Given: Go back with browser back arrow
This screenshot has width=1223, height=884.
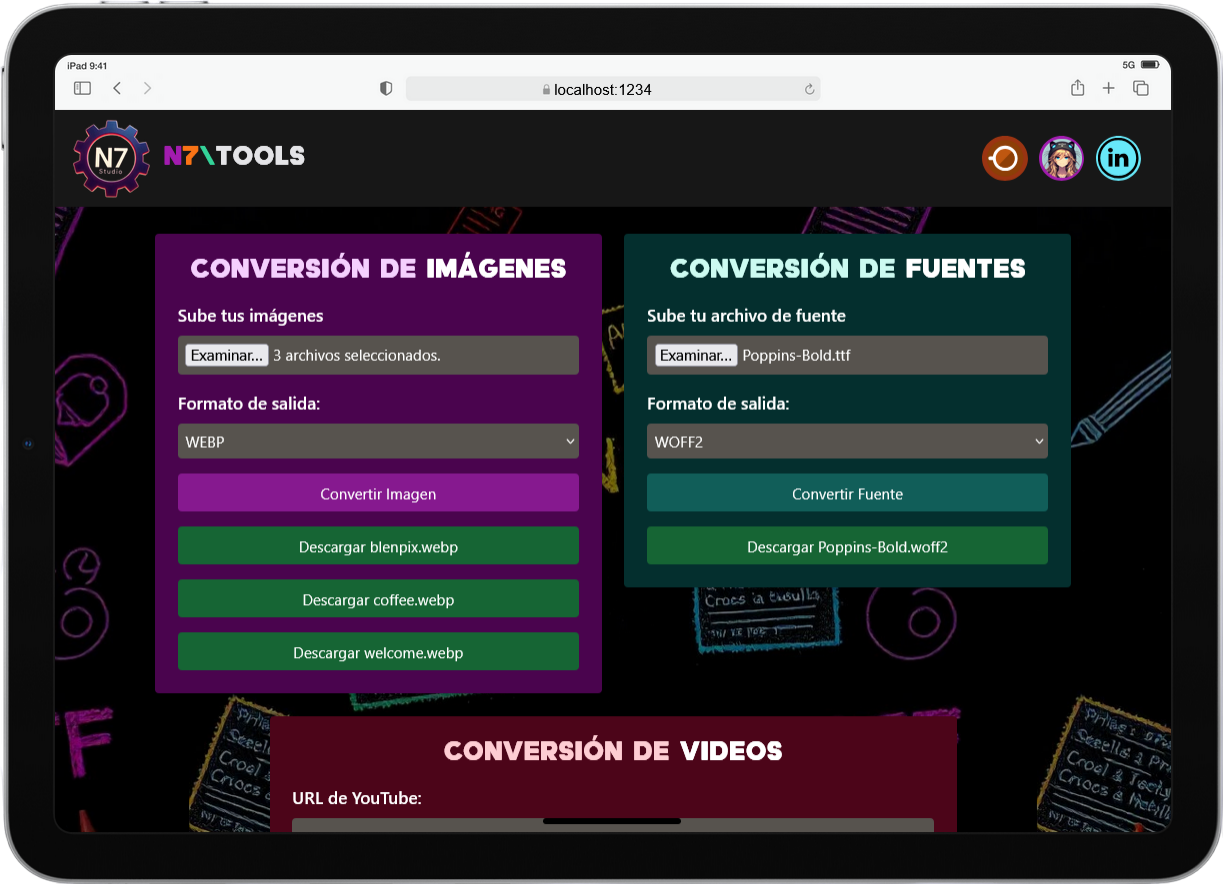Looking at the screenshot, I should [x=117, y=89].
